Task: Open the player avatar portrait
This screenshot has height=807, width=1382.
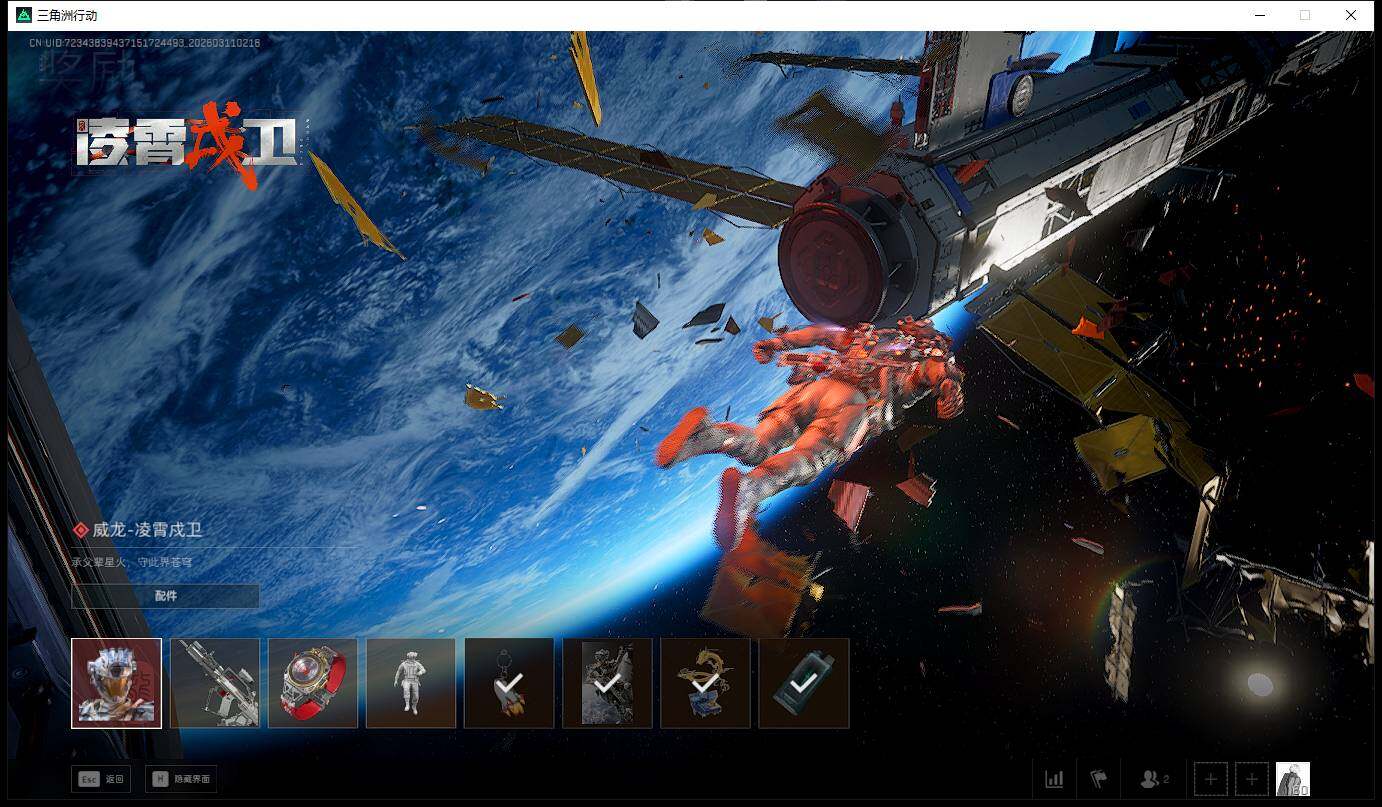Action: coord(1292,779)
